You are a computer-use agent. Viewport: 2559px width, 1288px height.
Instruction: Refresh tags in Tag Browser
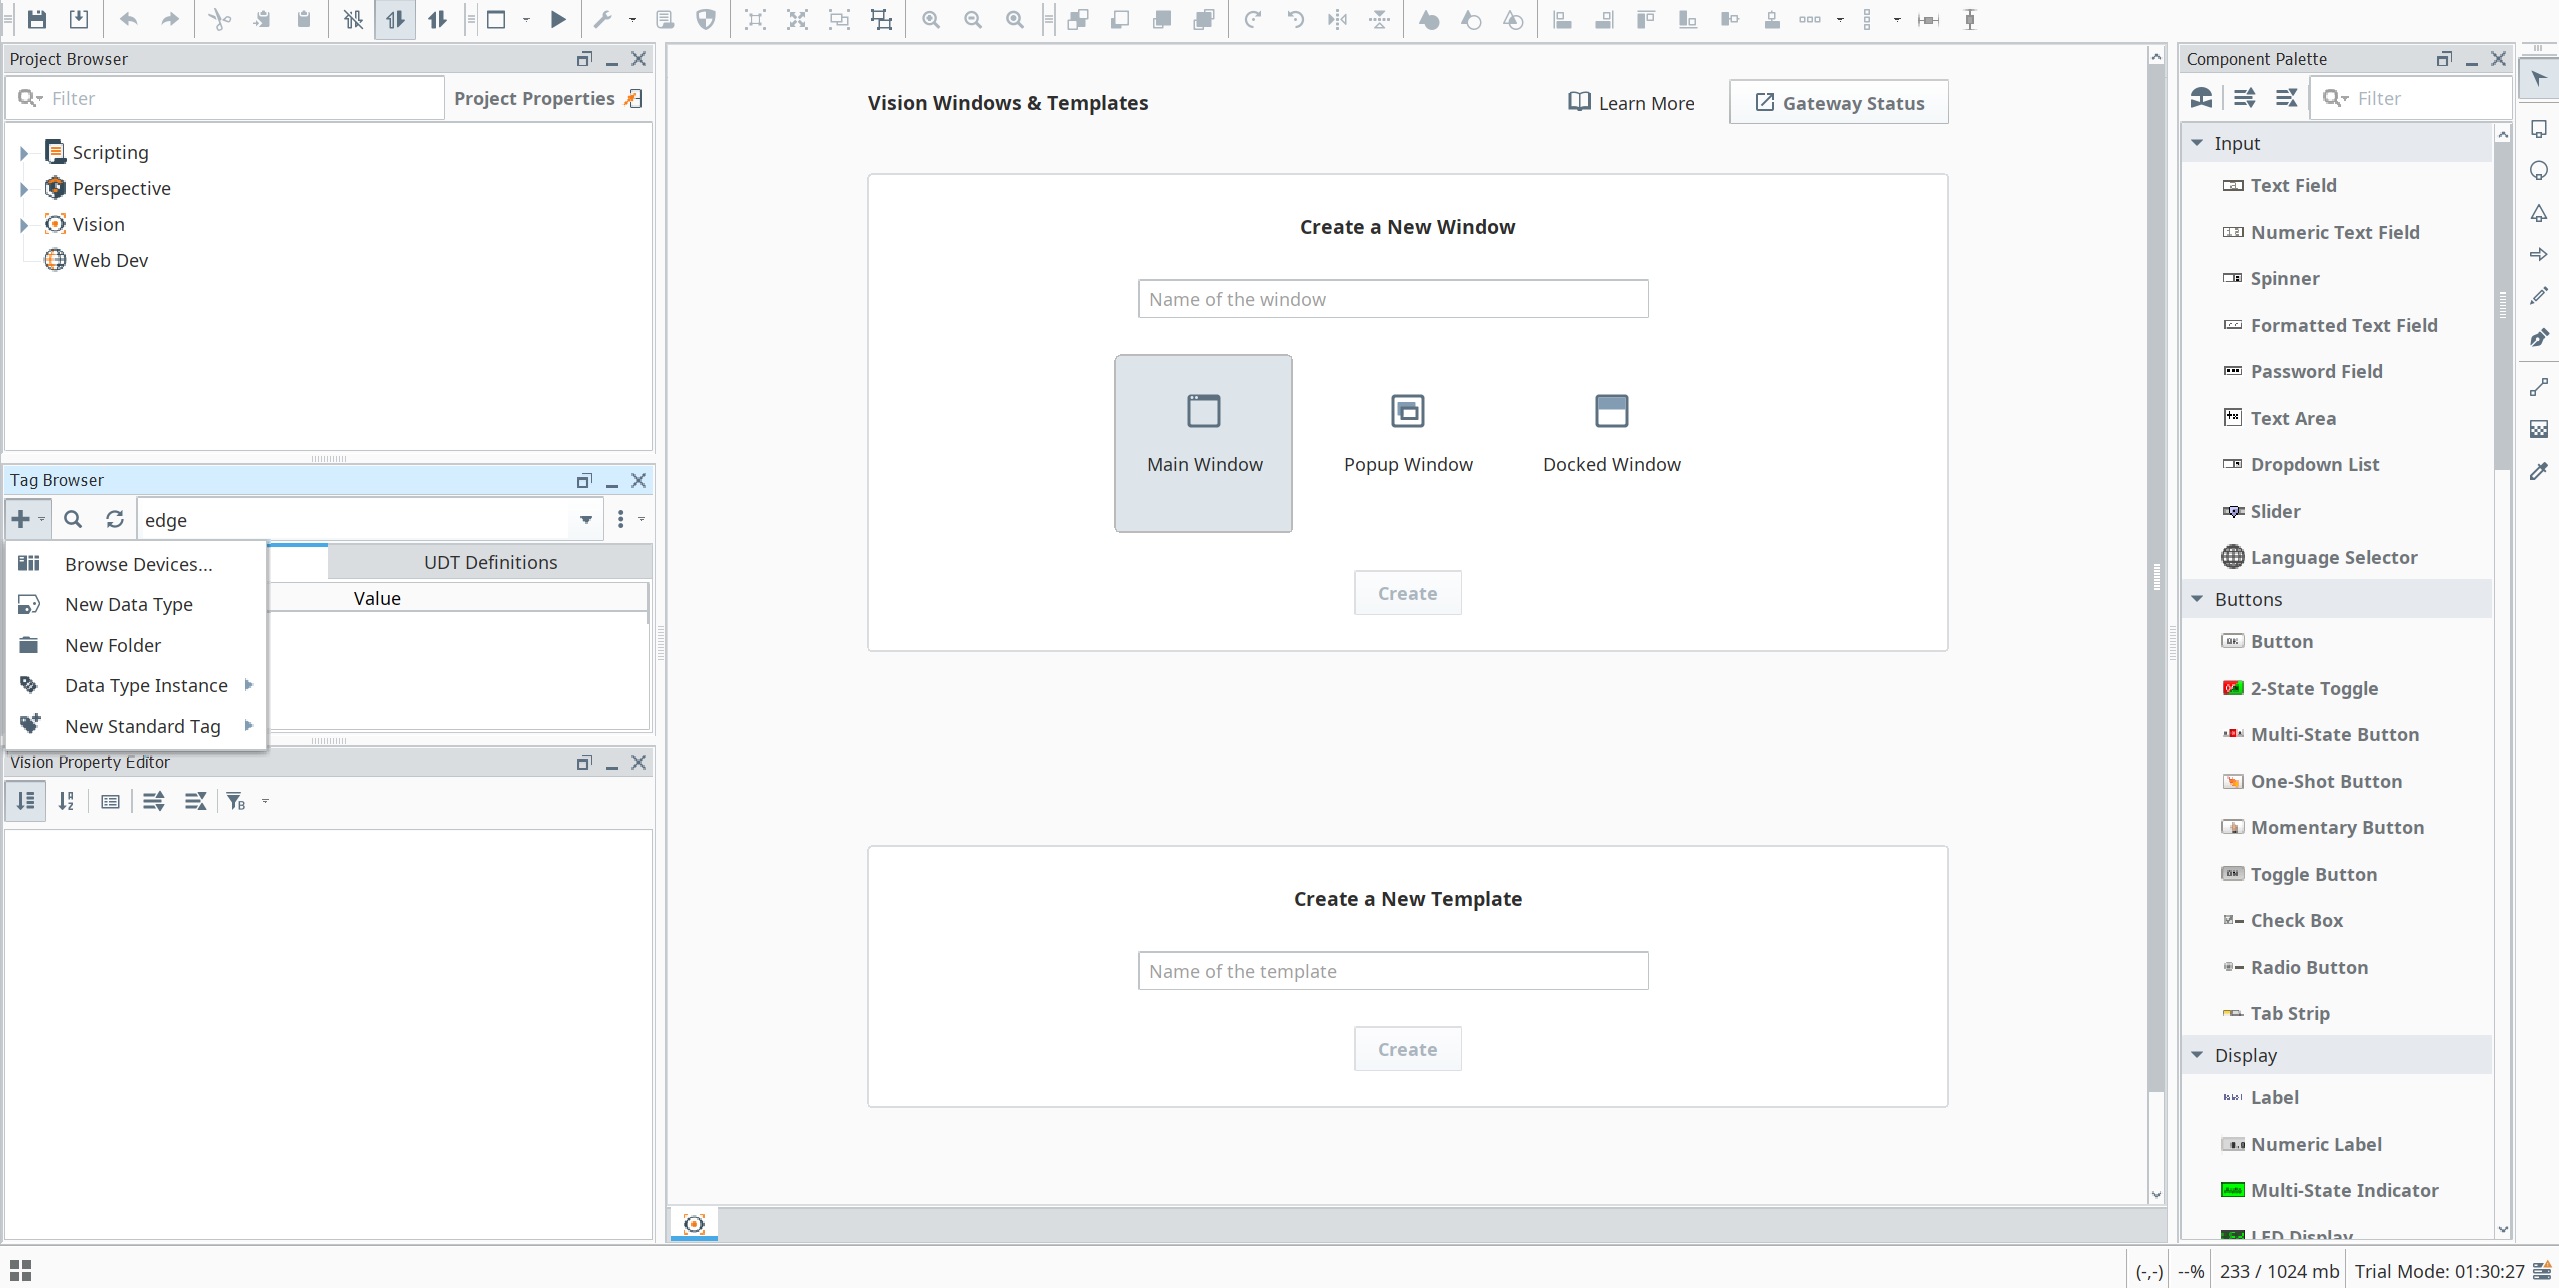(x=115, y=519)
